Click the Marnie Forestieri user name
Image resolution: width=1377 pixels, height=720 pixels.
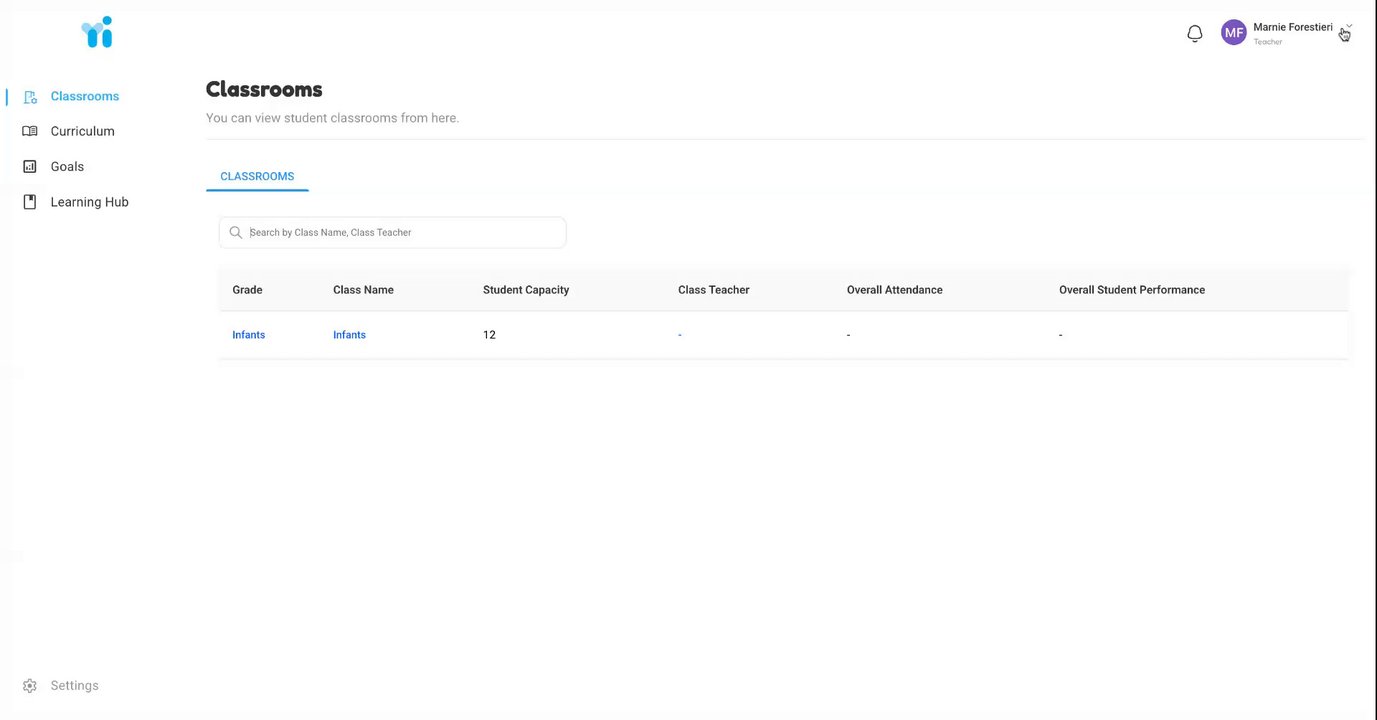pyautogui.click(x=1293, y=27)
